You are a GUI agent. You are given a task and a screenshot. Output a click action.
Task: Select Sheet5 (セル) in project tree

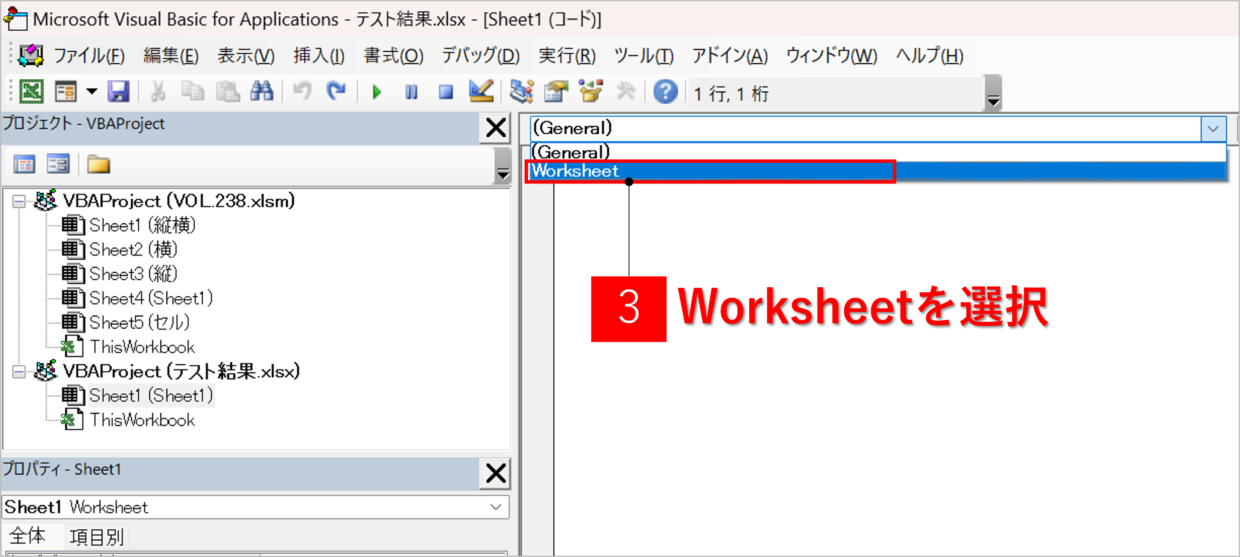(x=139, y=323)
